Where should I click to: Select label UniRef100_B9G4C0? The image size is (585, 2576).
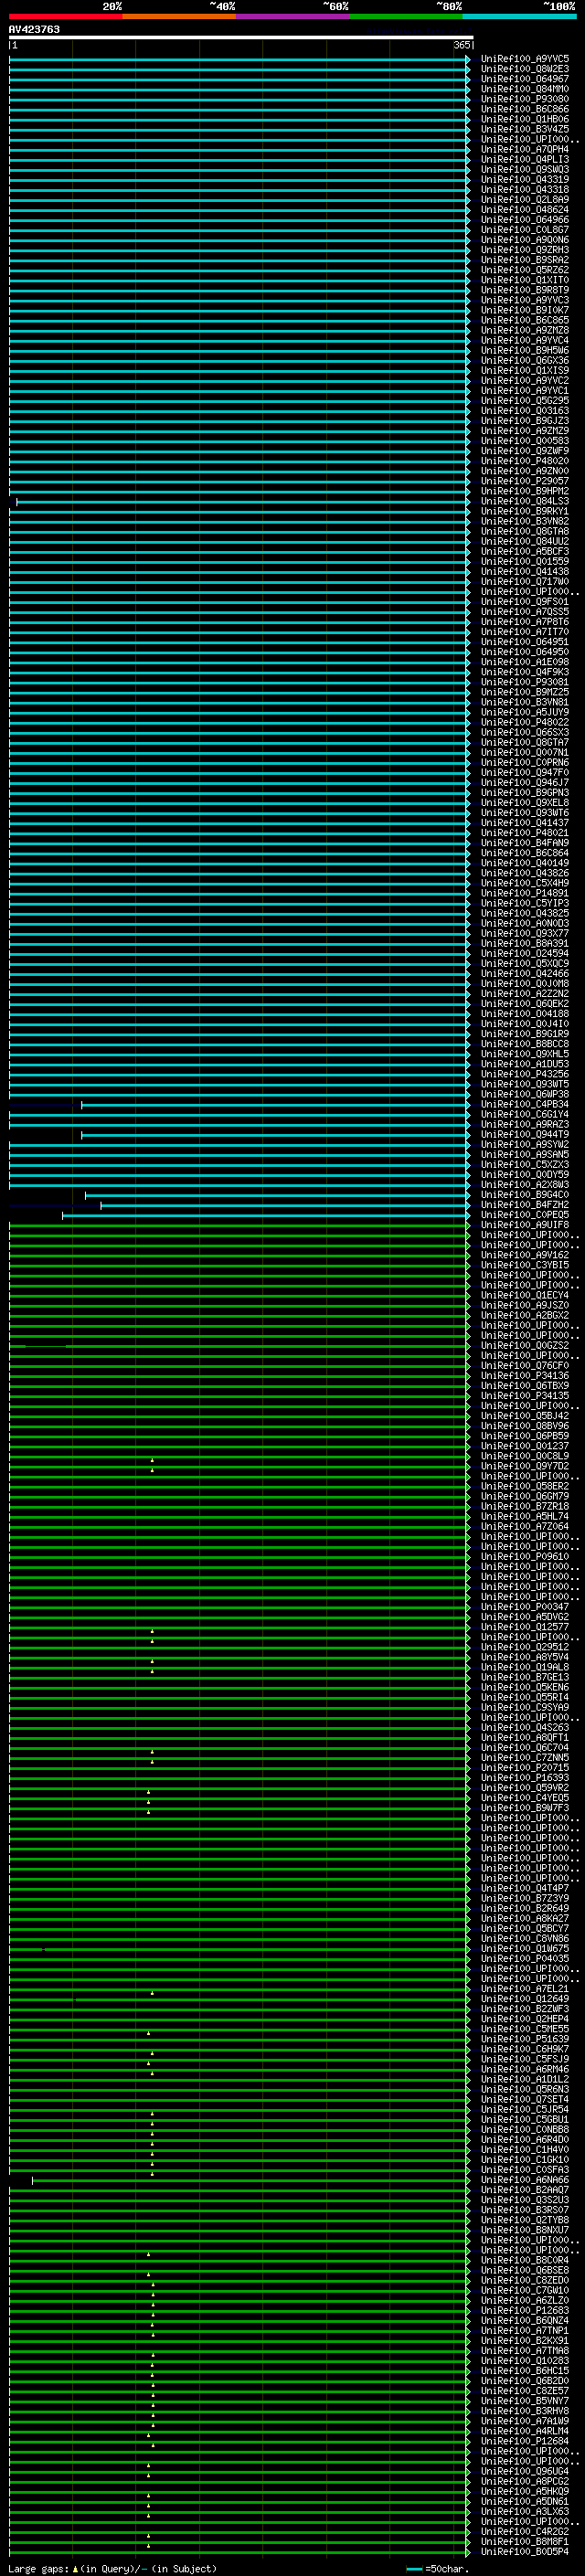(525, 1194)
